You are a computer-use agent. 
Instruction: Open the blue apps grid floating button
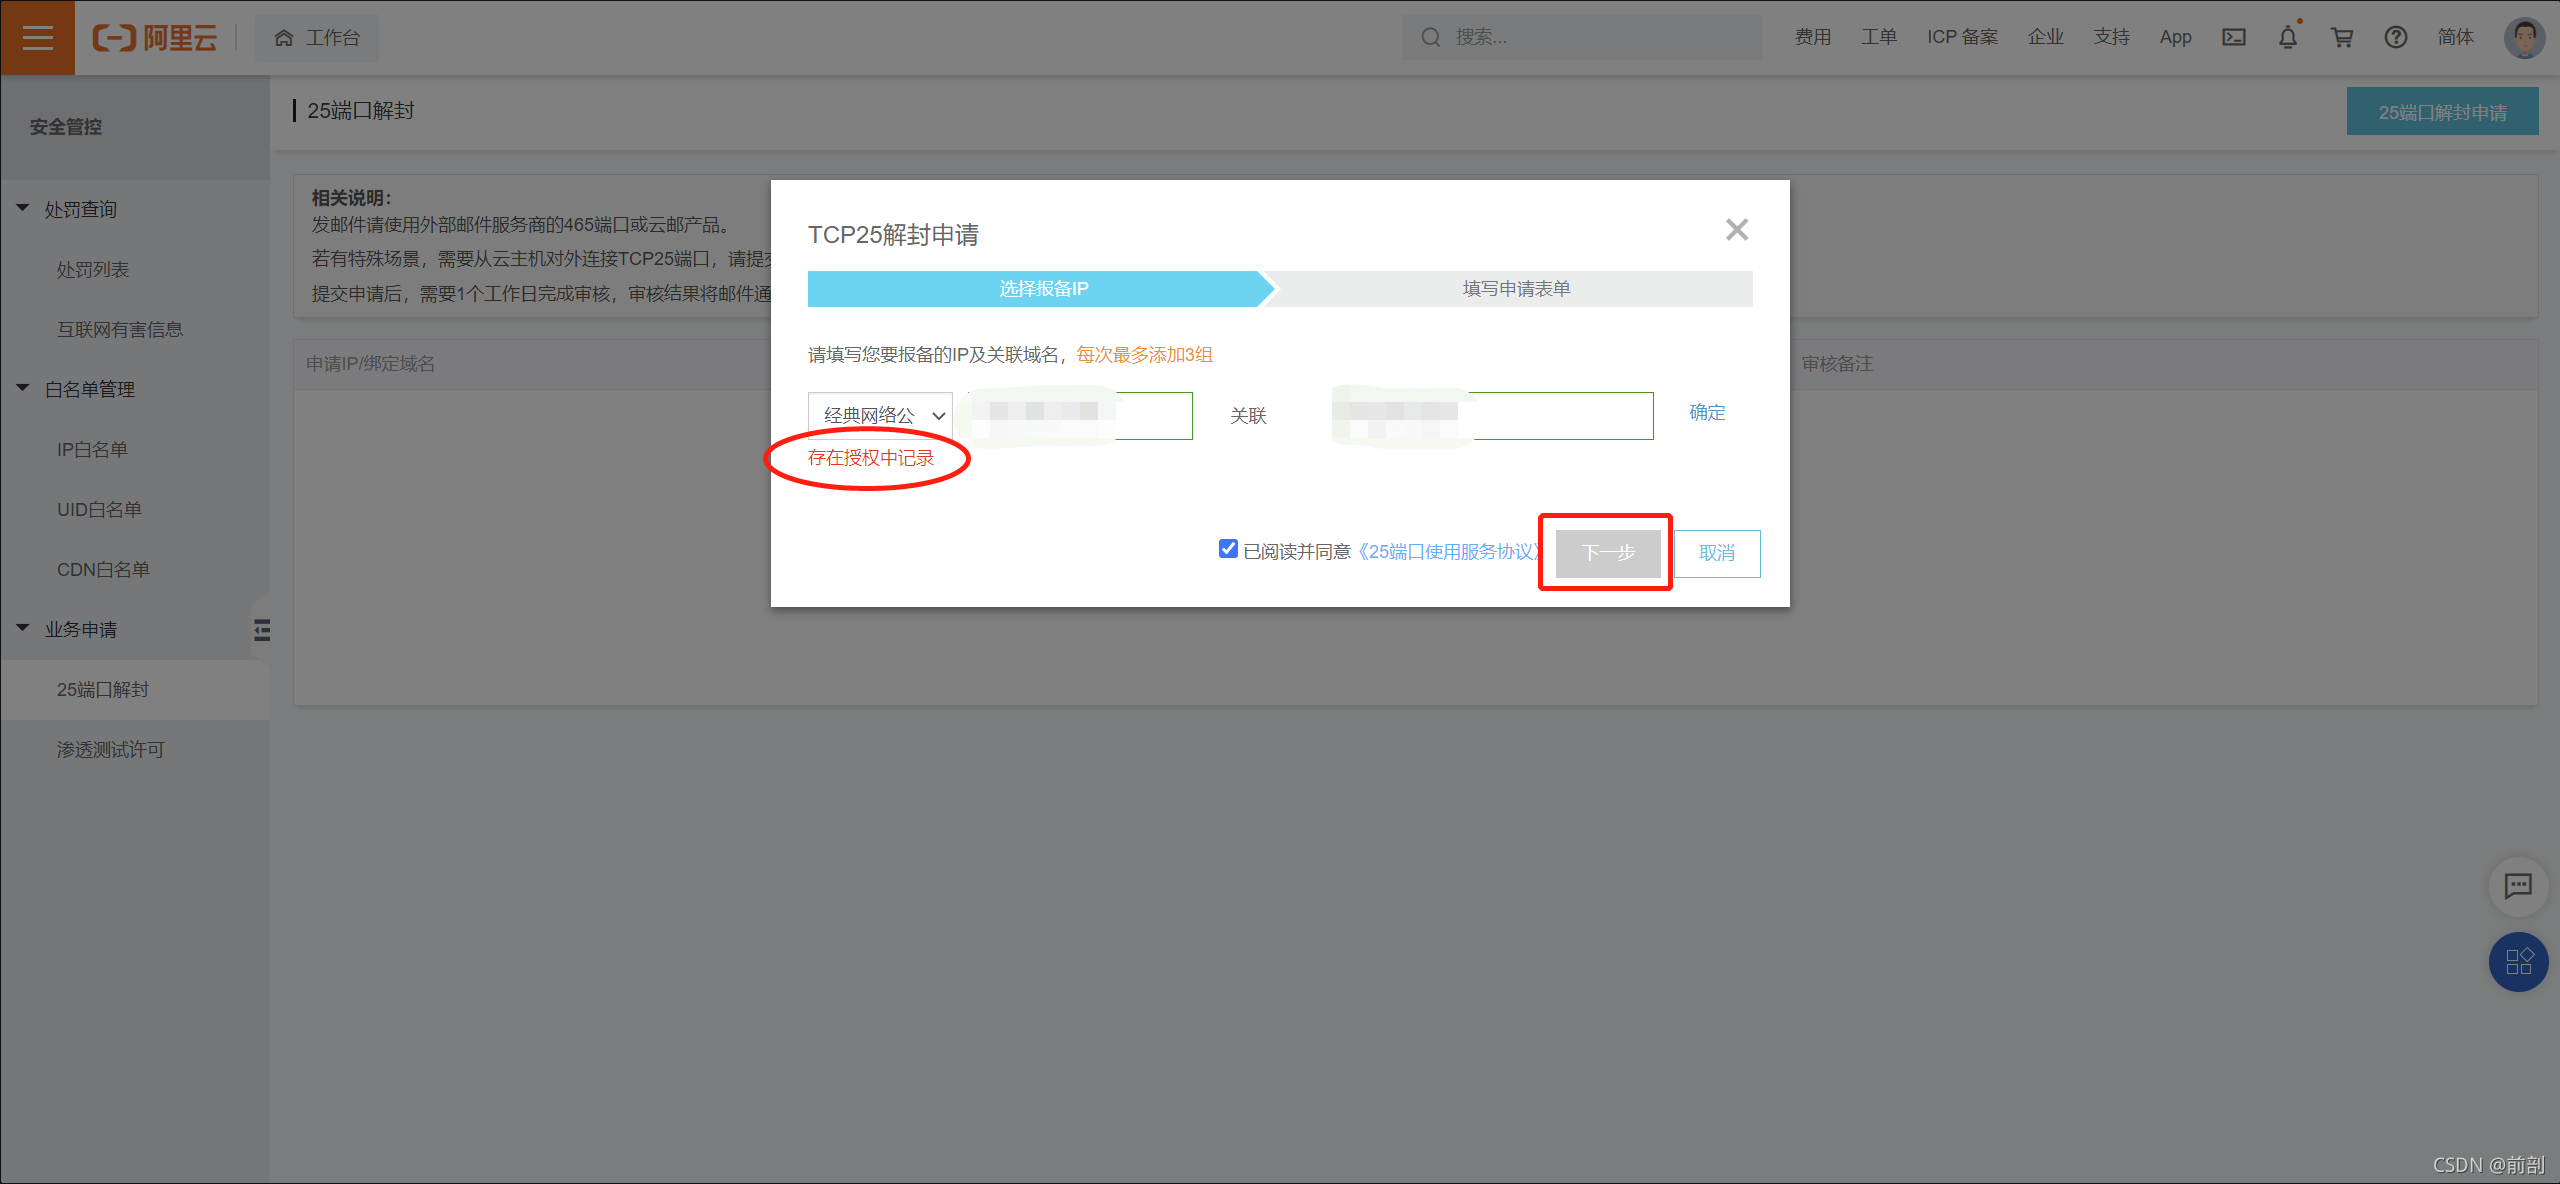click(x=2517, y=962)
